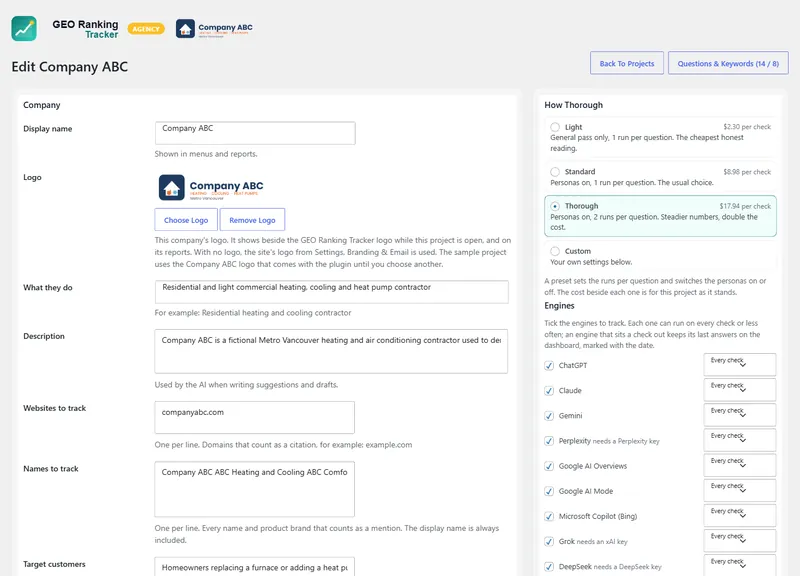The image size is (800, 576).
Task: Click the Names to track text area
Action: 255,489
